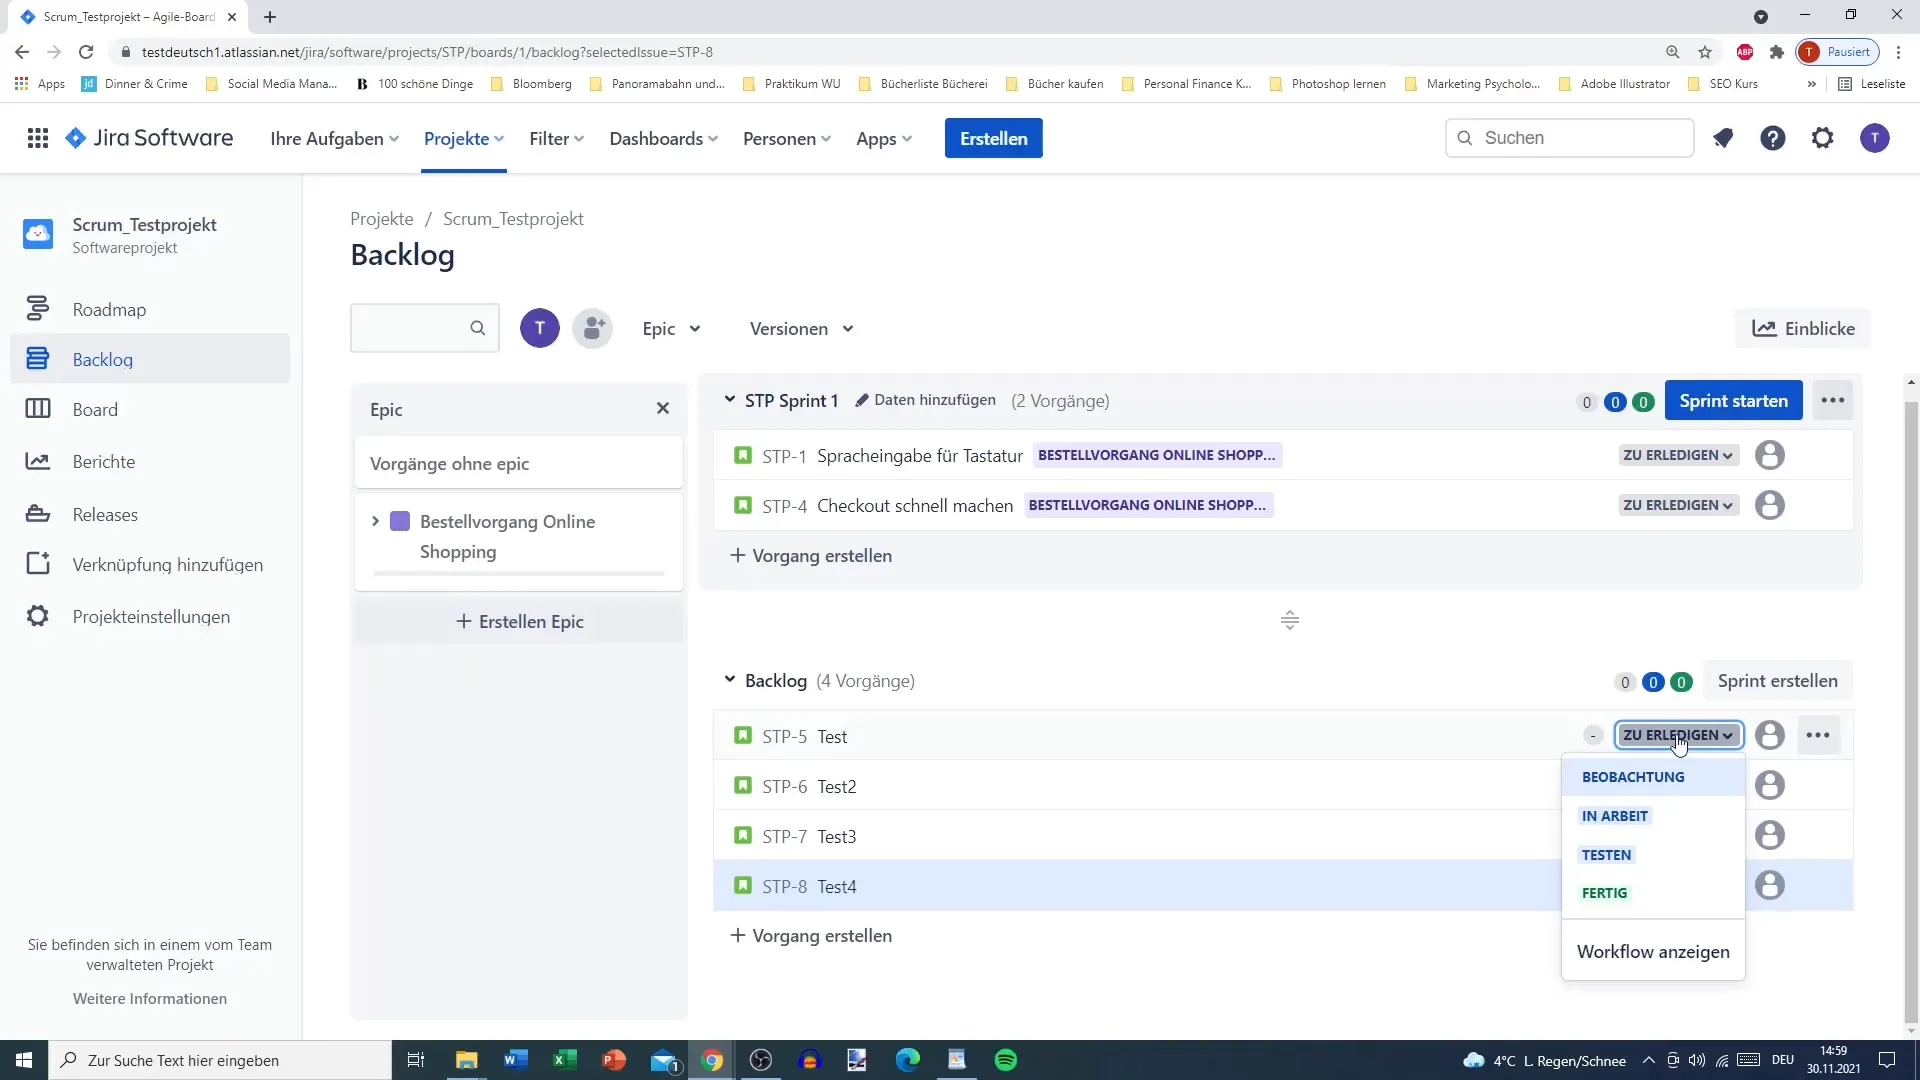
Task: Click the Board icon in sidebar
Action: pos(37,409)
